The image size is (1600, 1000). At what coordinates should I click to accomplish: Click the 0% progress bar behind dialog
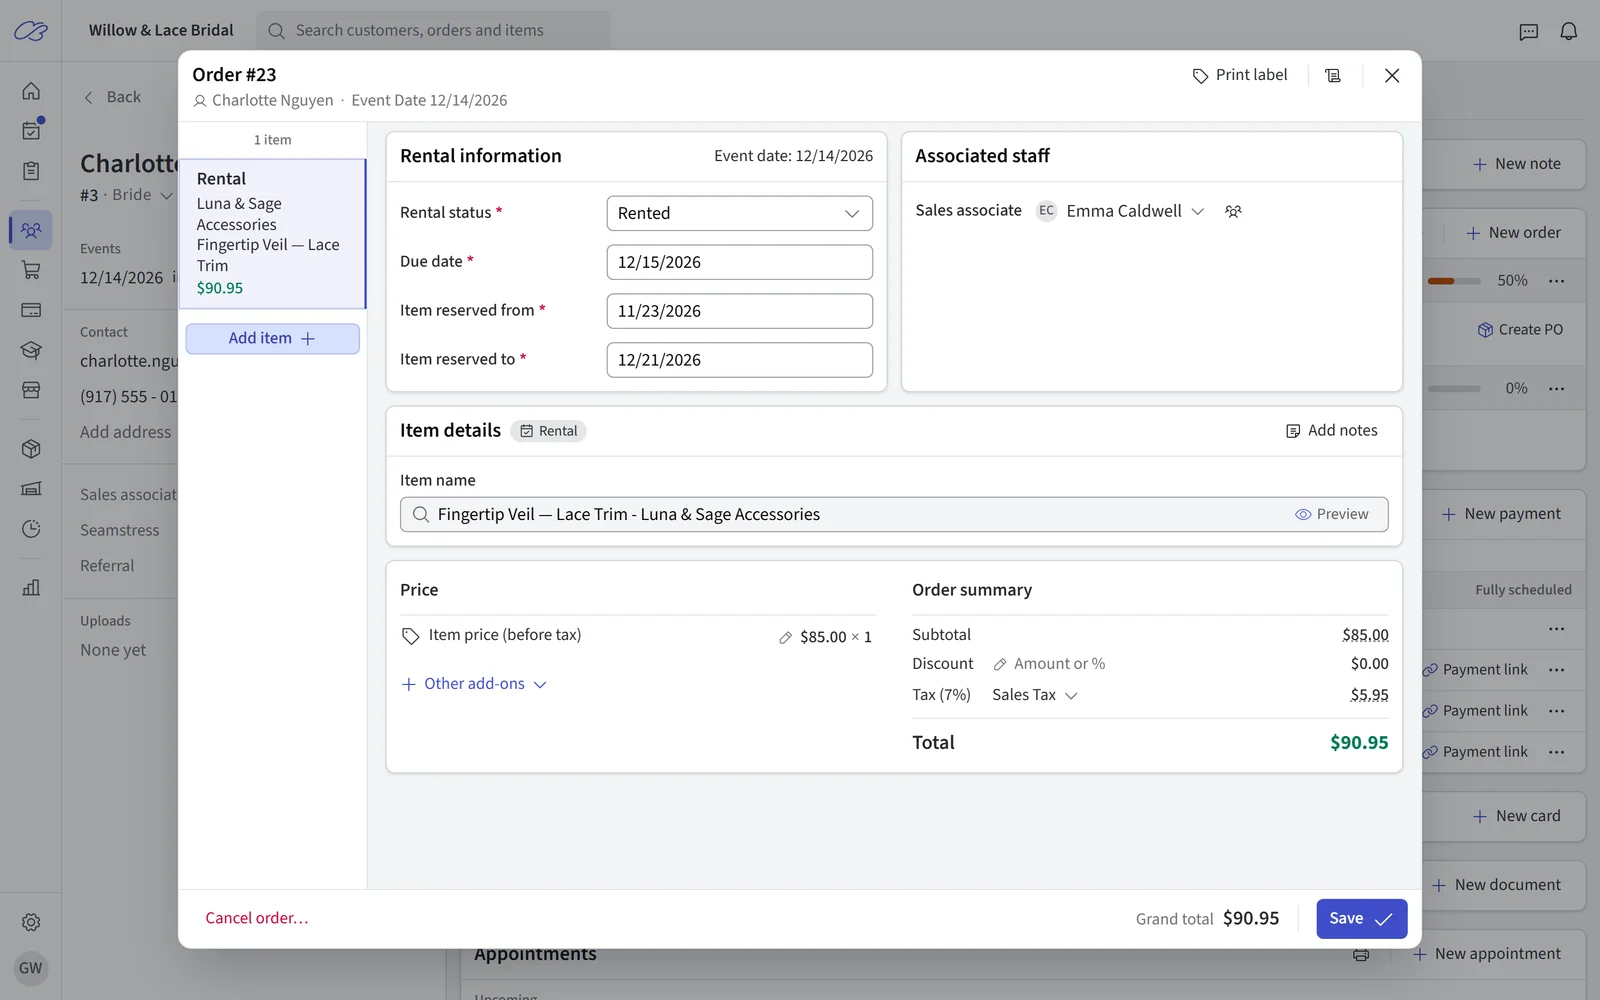pos(1454,389)
